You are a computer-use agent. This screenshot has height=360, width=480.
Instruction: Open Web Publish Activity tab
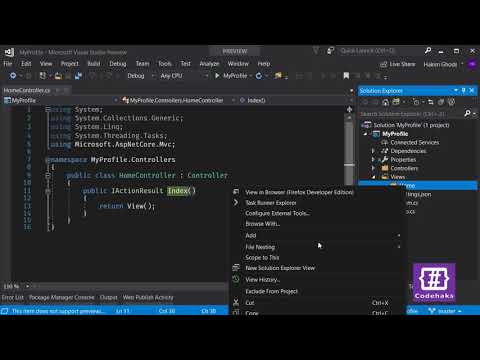148,297
